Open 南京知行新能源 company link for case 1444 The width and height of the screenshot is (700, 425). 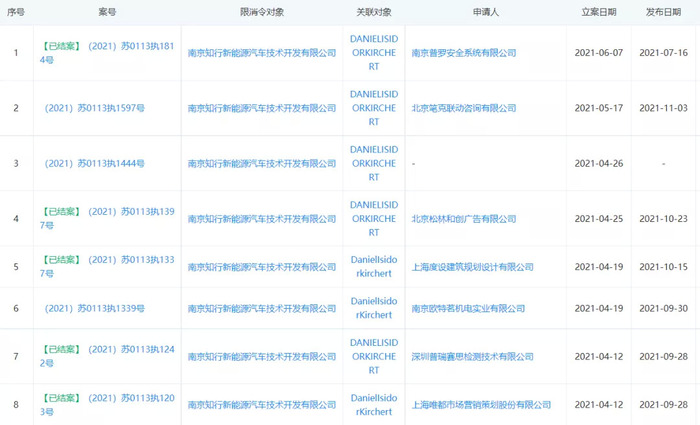262,163
